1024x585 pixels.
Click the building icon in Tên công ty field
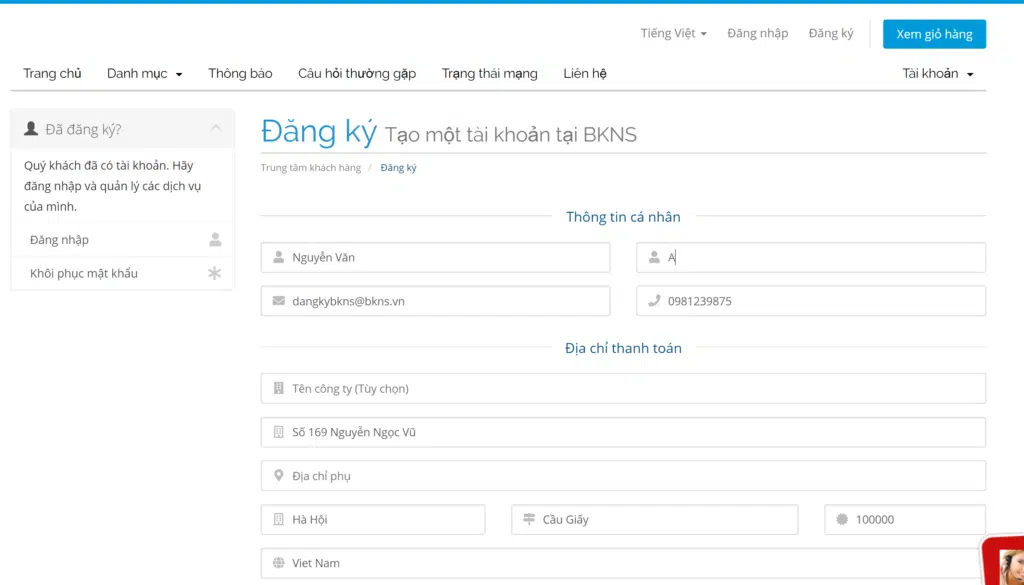pos(278,388)
